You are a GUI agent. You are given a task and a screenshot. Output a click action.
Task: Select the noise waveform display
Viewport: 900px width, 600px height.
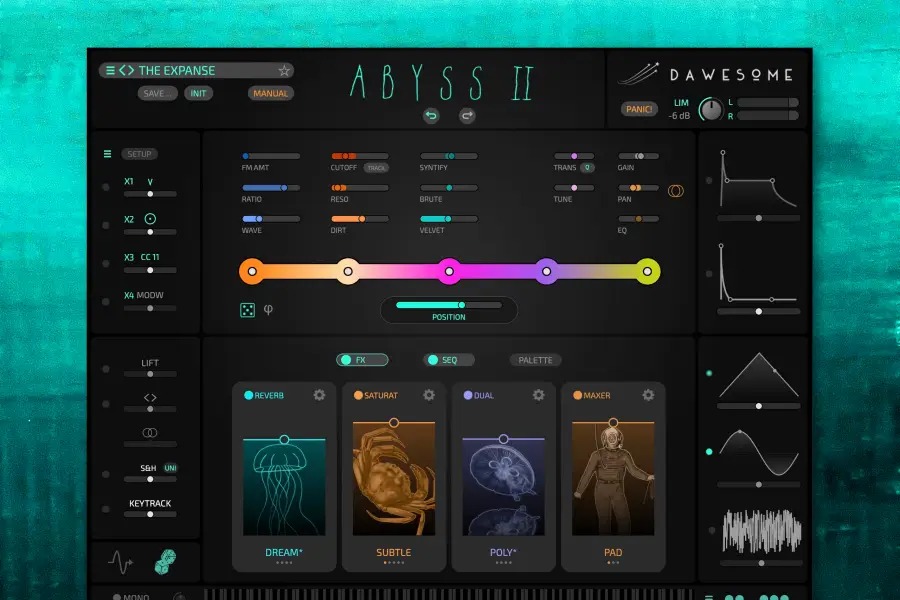(762, 532)
